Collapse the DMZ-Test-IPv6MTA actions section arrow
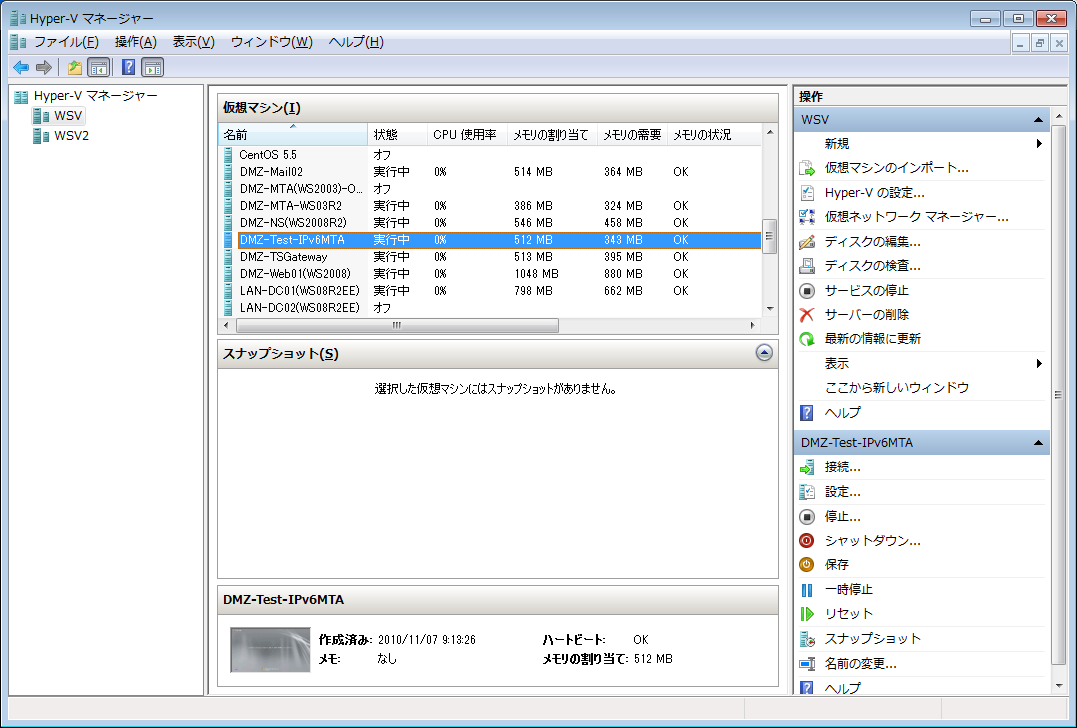1077x728 pixels. pos(1039,443)
